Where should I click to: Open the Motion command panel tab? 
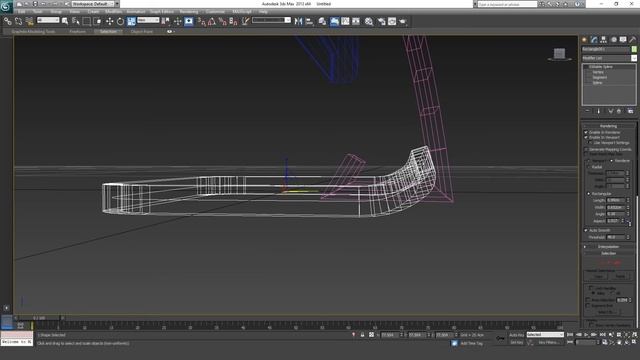point(613,40)
